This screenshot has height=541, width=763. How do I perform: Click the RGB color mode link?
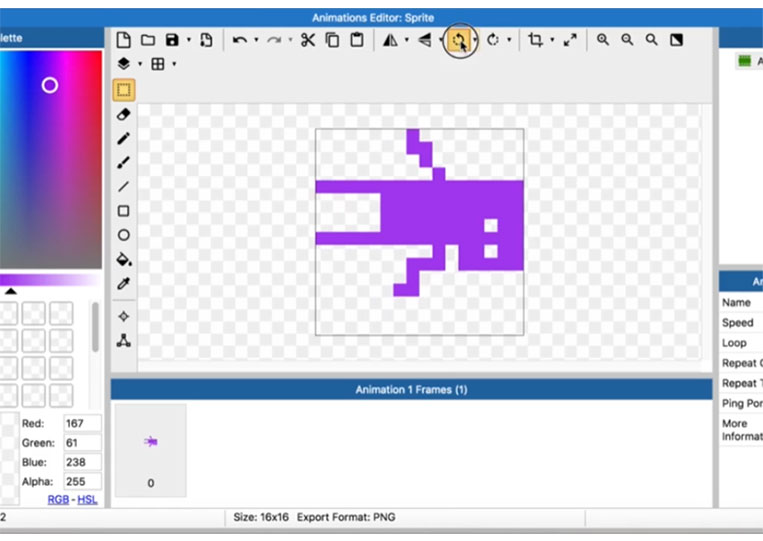(58, 500)
